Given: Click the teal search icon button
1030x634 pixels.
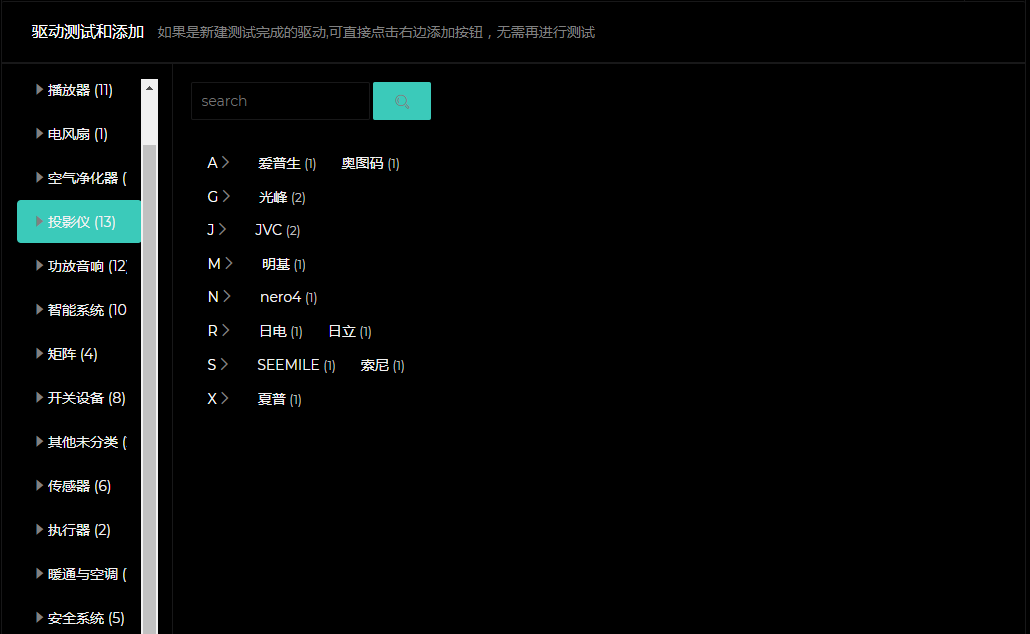Looking at the screenshot, I should (x=401, y=101).
